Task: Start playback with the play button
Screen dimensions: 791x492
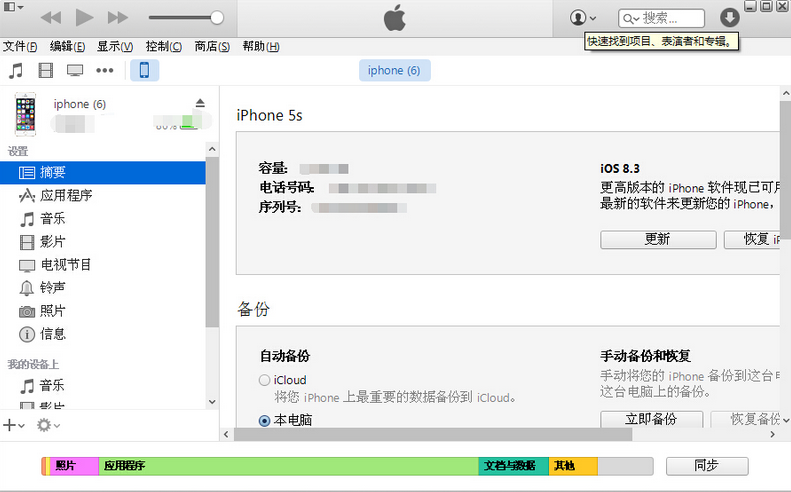Action: (x=84, y=18)
